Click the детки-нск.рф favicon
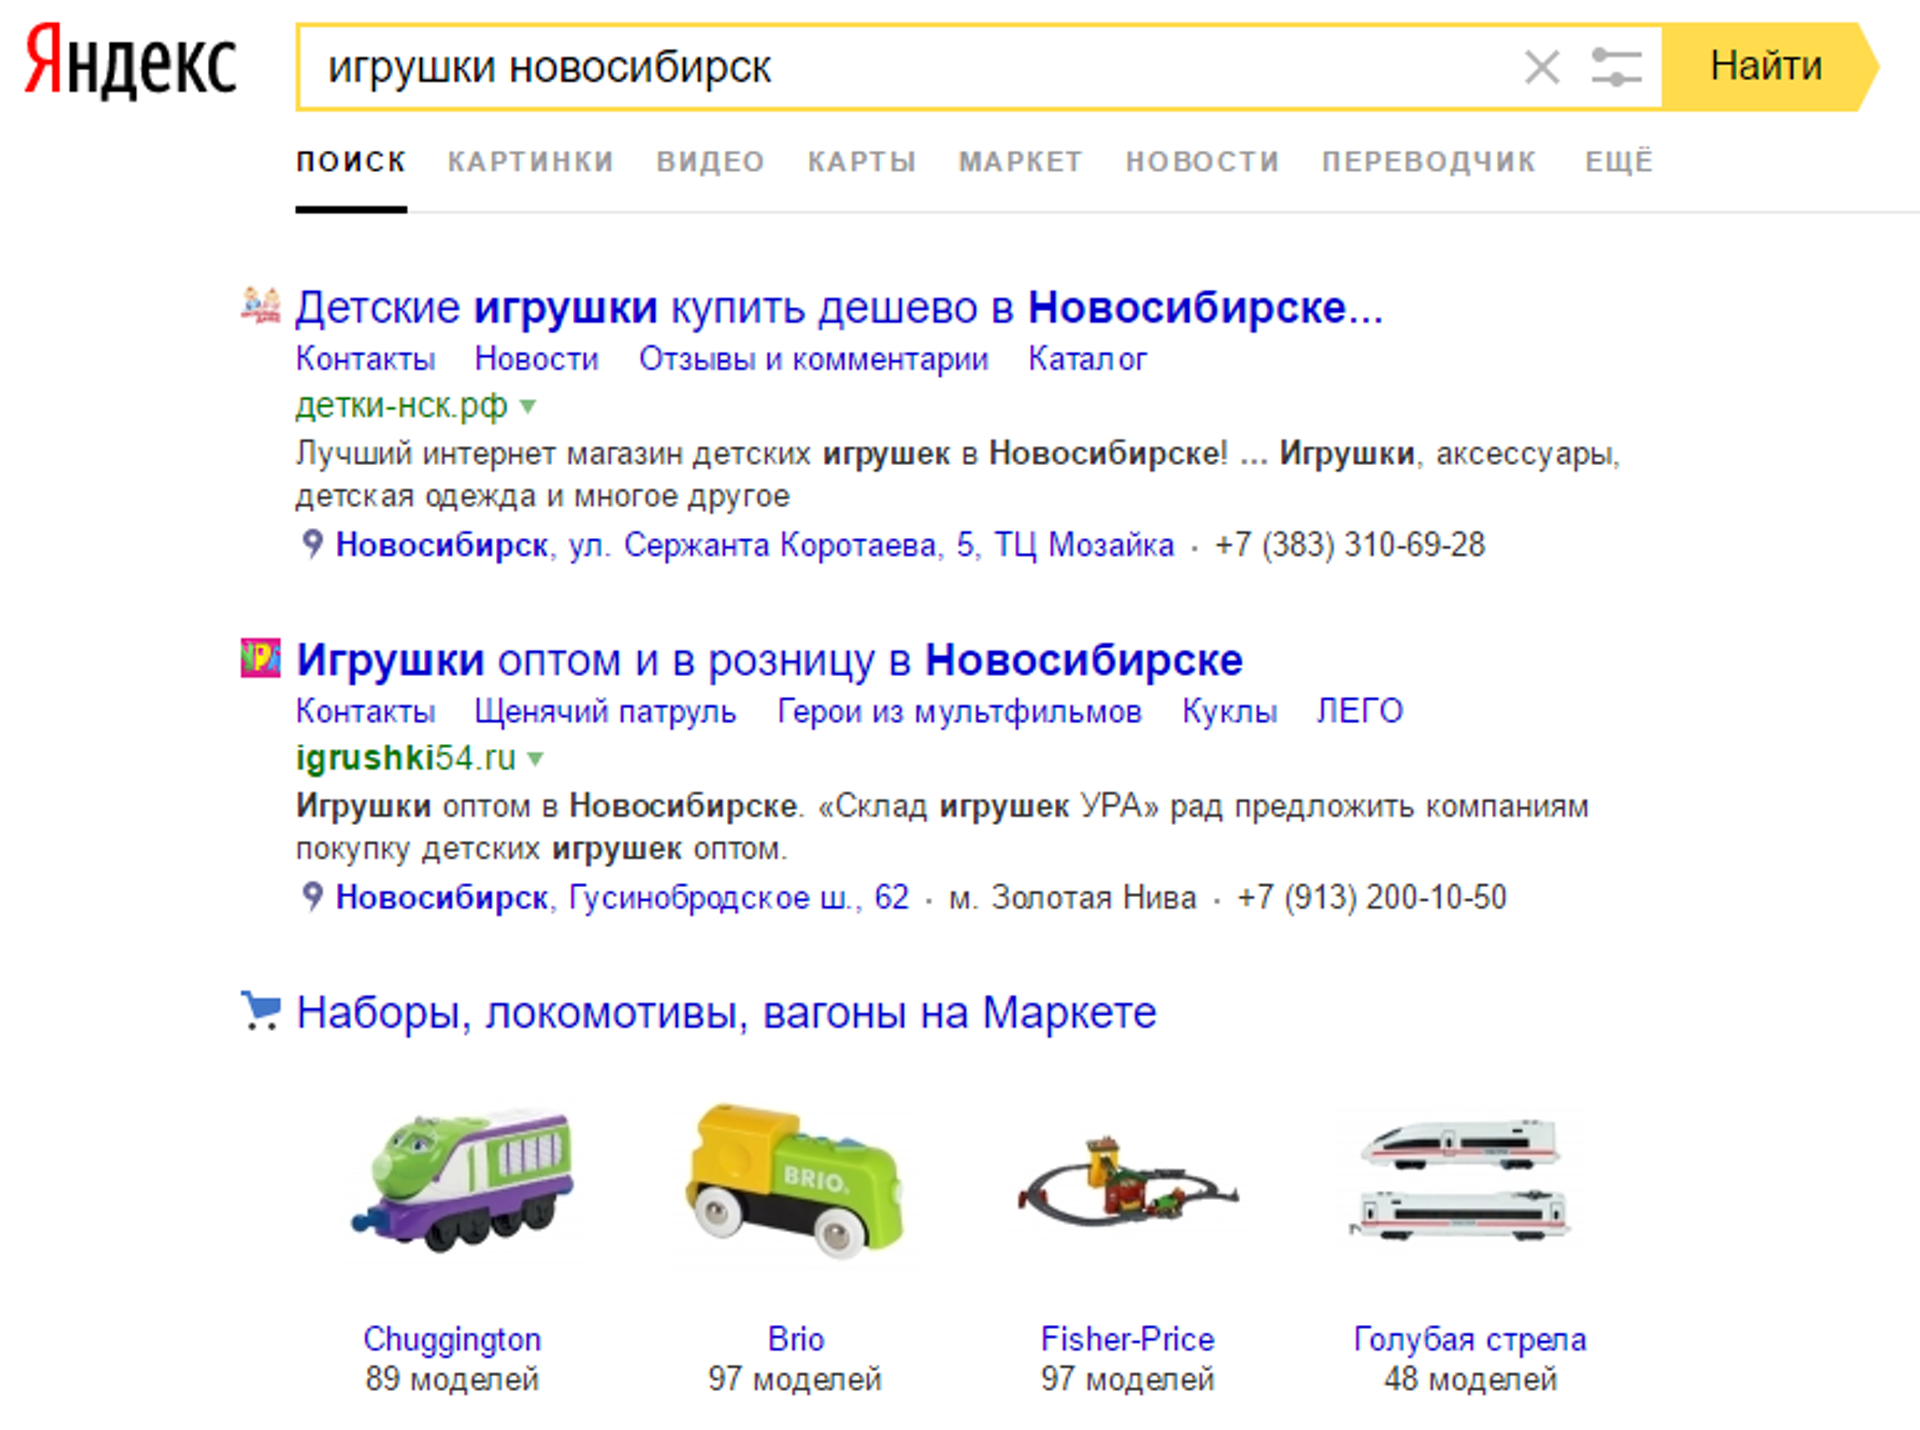The image size is (1920, 1430). (261, 306)
